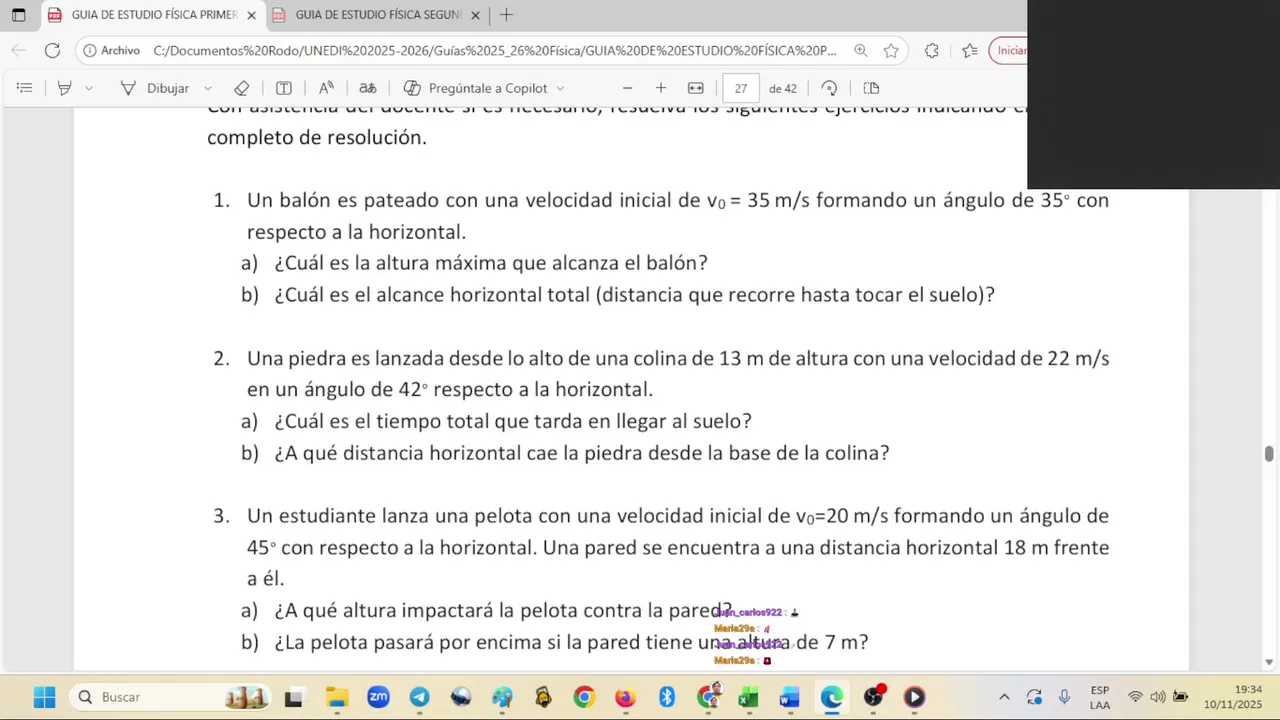
Task: Open Zoom app from taskbar
Action: coord(378,697)
